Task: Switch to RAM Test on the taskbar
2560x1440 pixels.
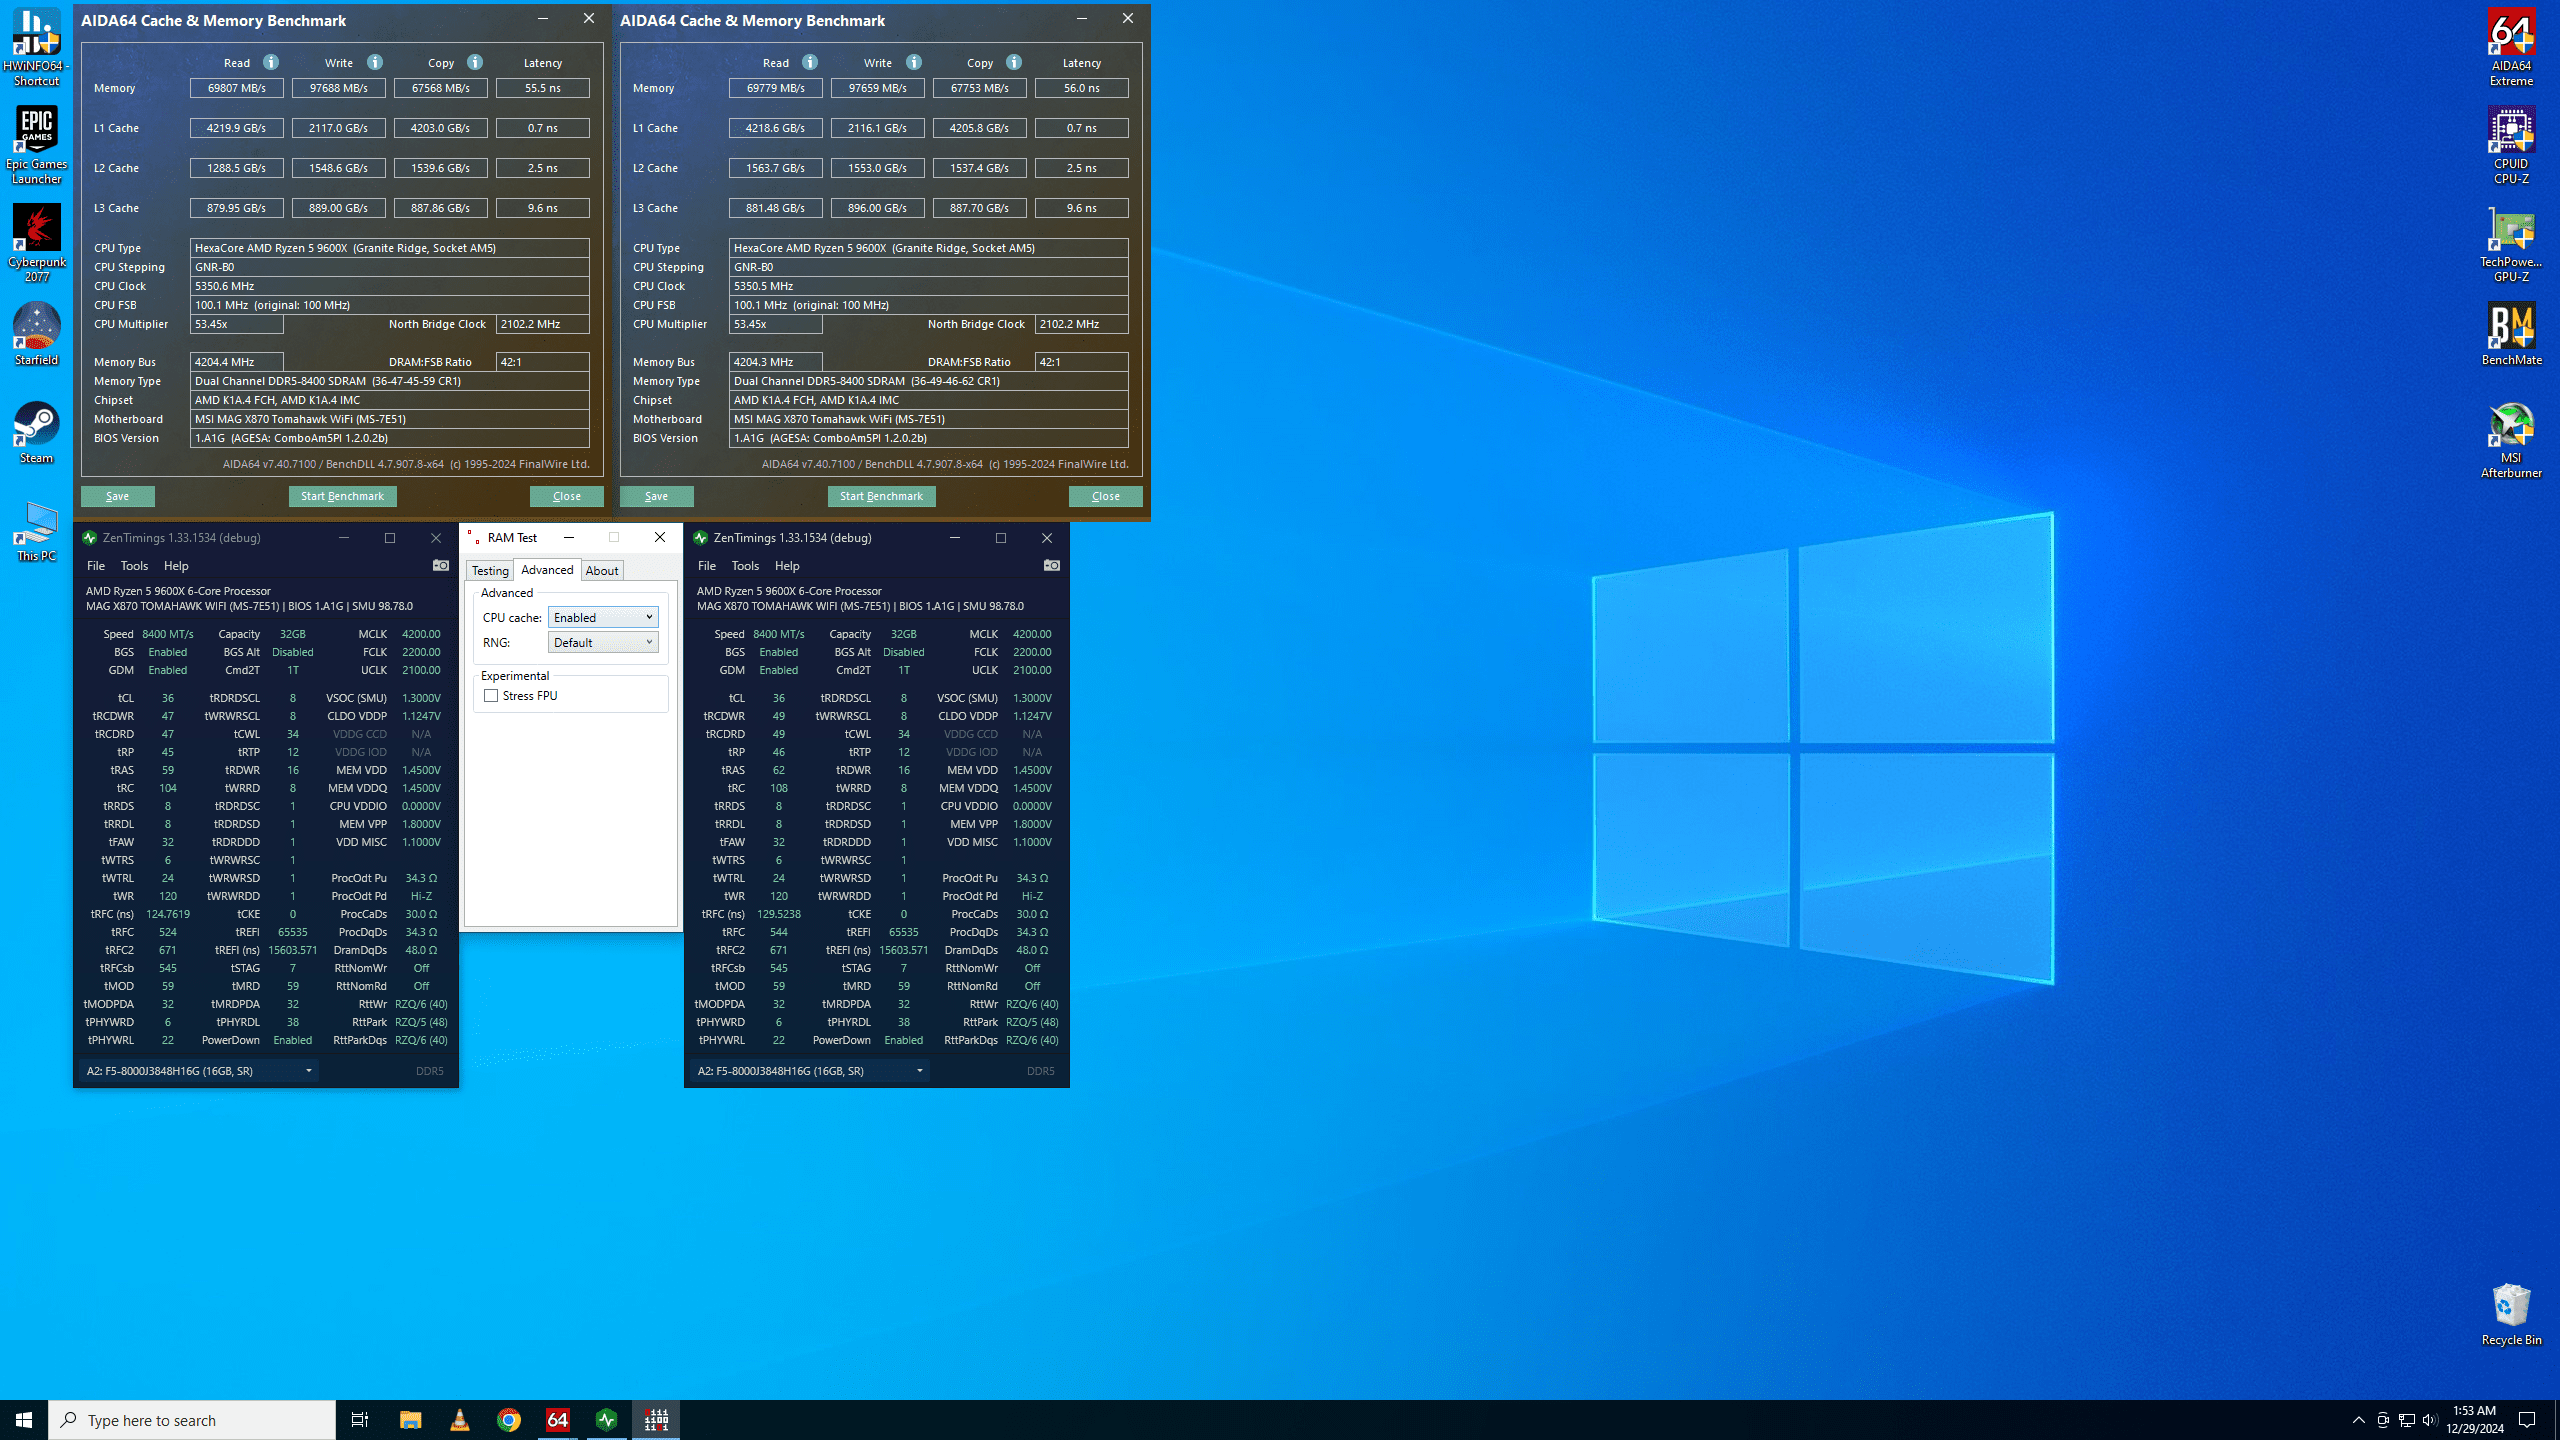Action: click(x=656, y=1420)
